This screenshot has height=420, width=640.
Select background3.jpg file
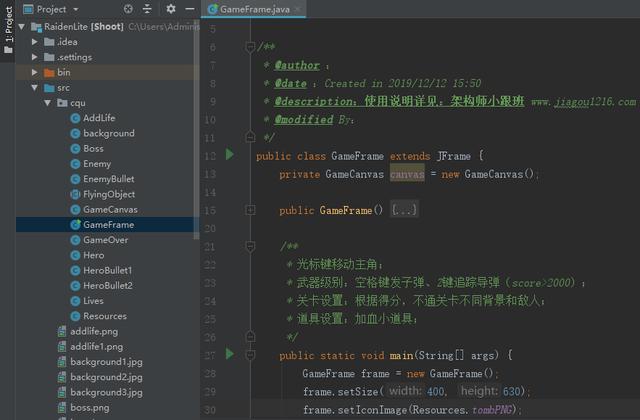pos(106,392)
